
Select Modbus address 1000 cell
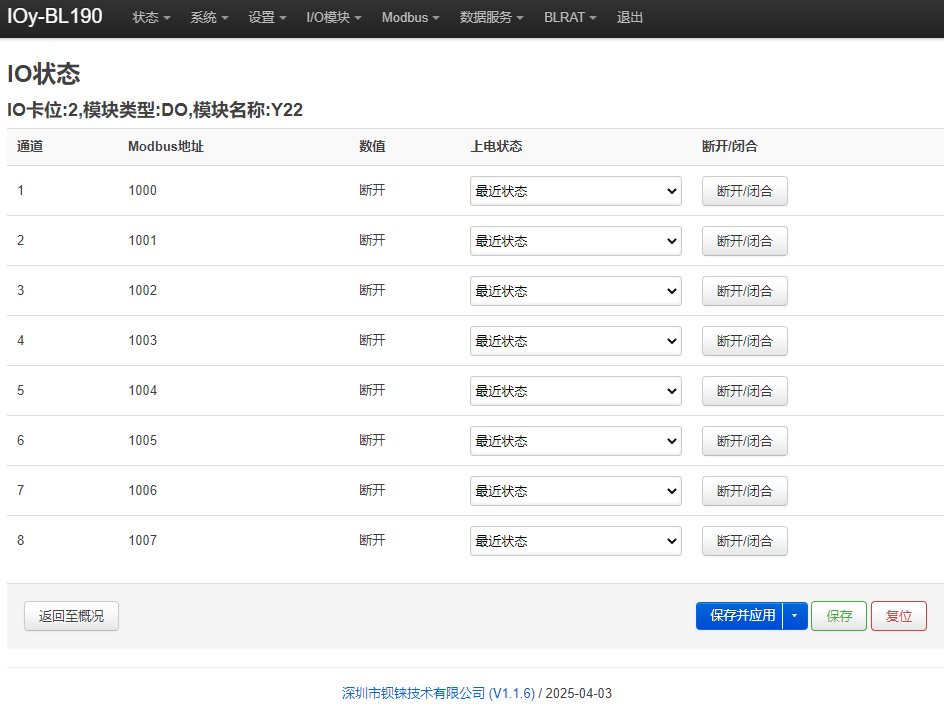click(143, 190)
